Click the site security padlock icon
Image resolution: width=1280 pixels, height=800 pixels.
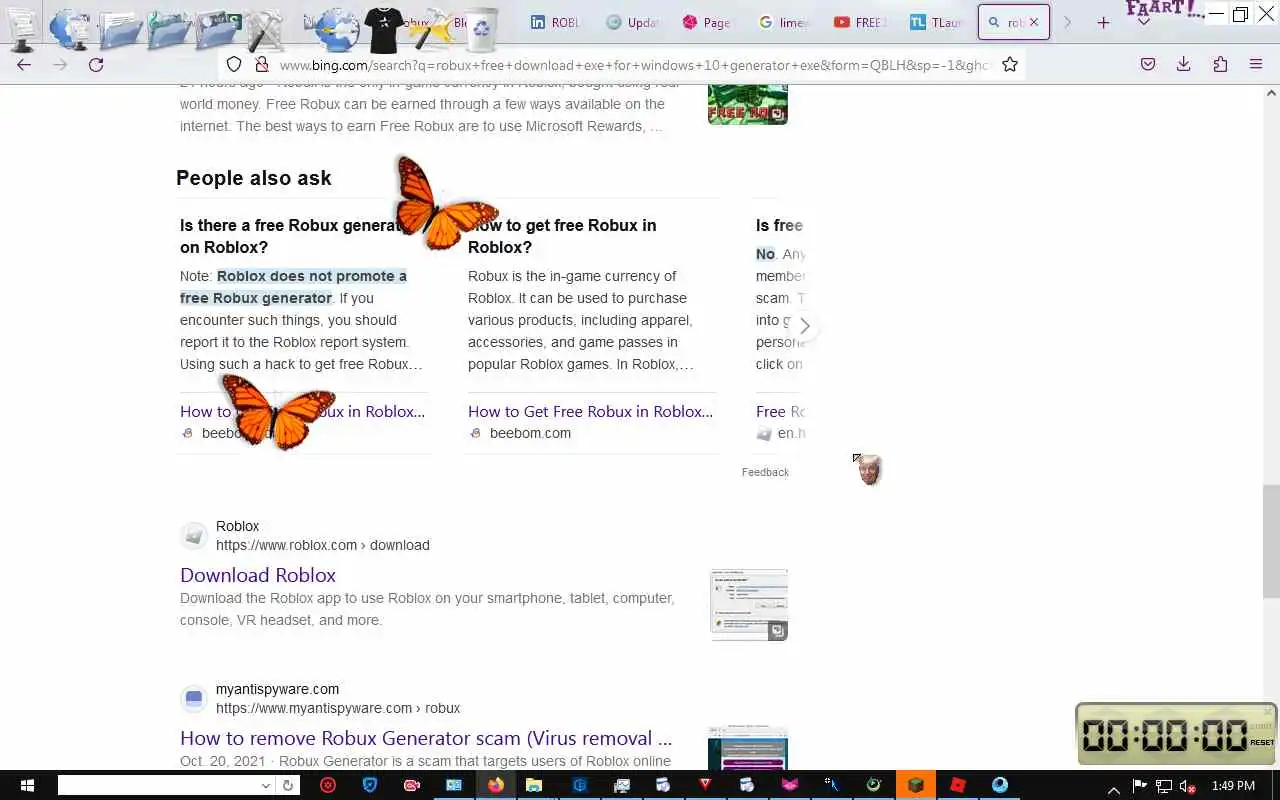point(262,64)
